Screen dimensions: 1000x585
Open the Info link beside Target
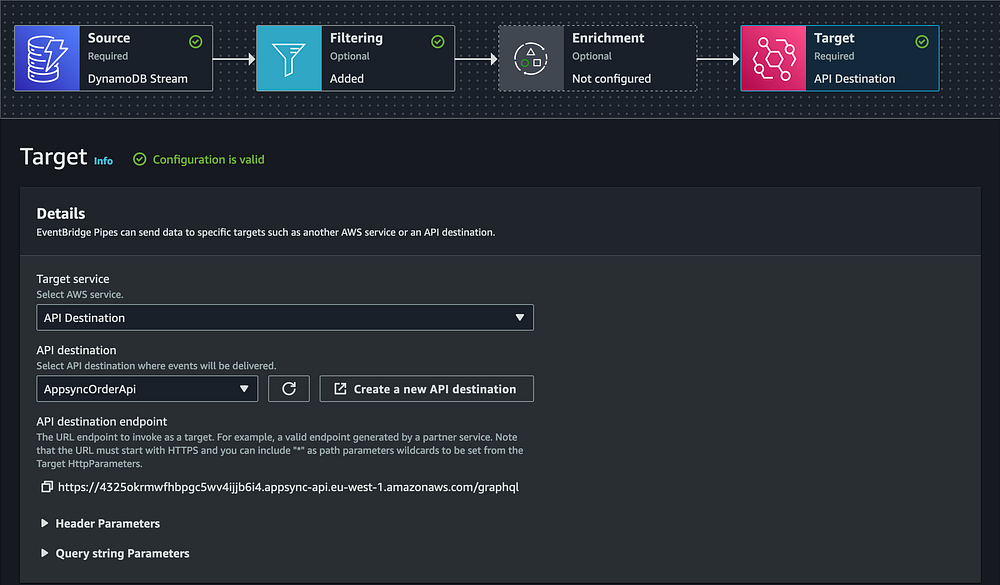(x=103, y=161)
